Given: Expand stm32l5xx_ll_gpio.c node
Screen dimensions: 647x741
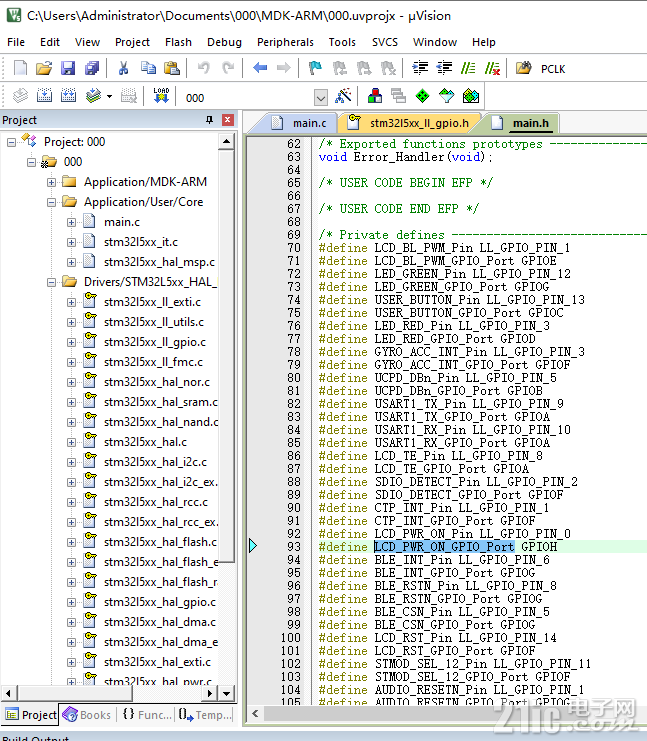Looking at the screenshot, I should pyautogui.click(x=71, y=342).
